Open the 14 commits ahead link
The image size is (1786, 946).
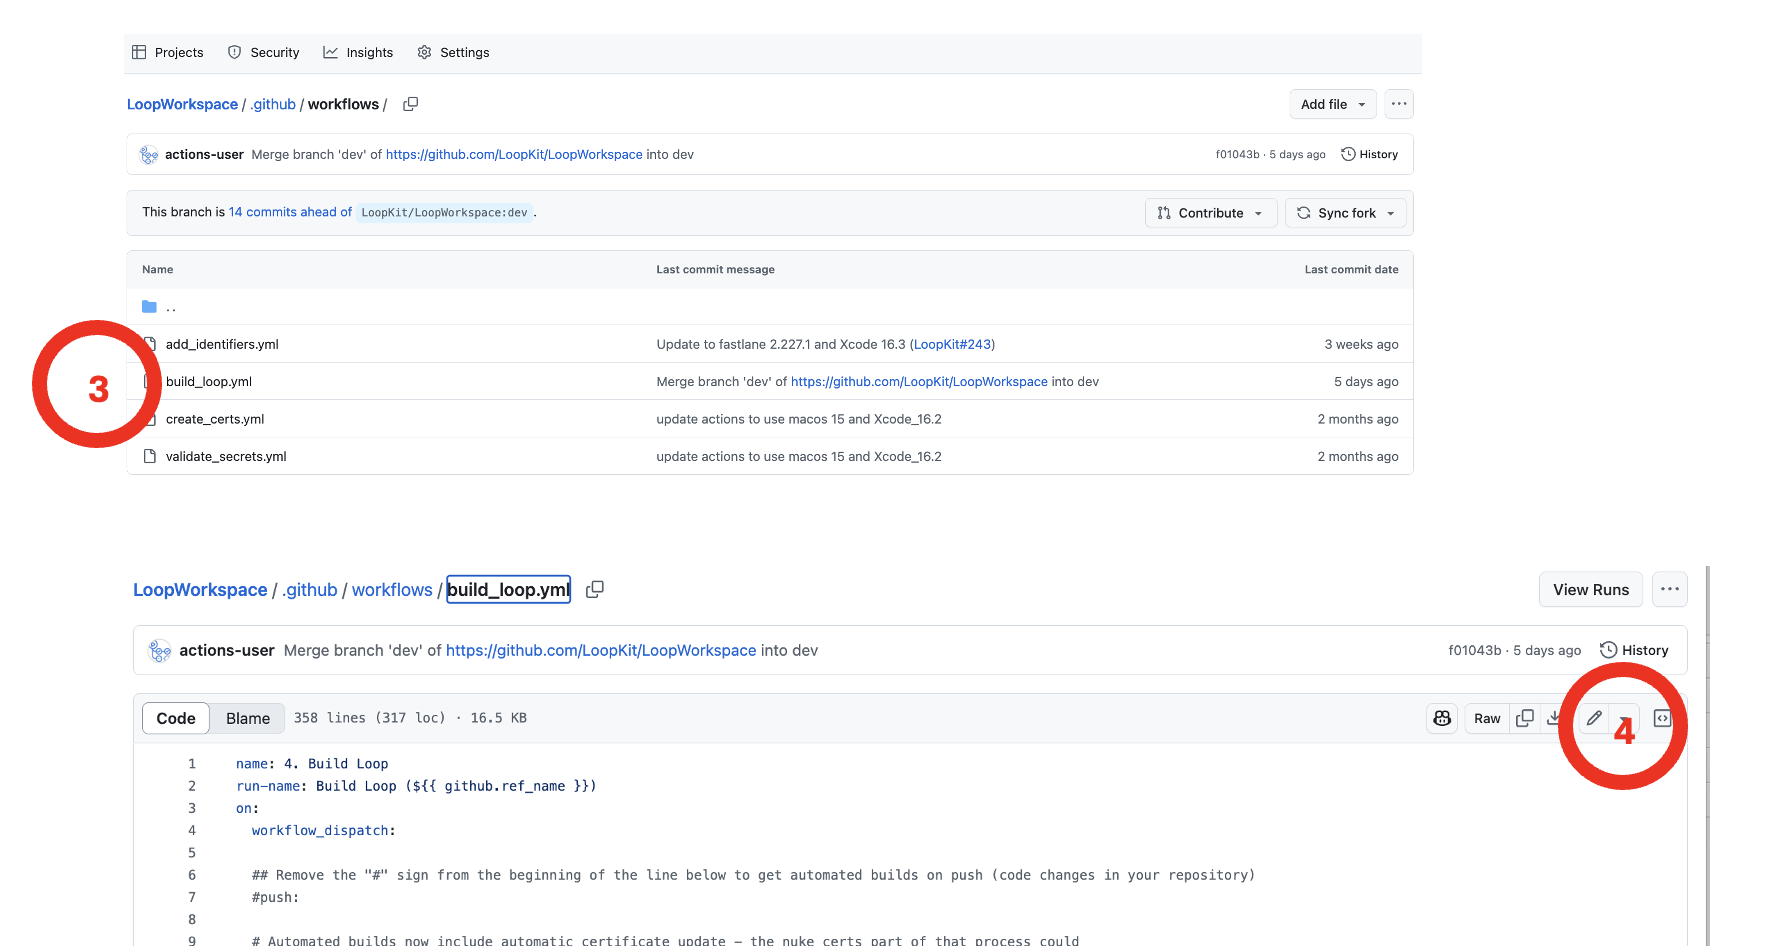289,212
